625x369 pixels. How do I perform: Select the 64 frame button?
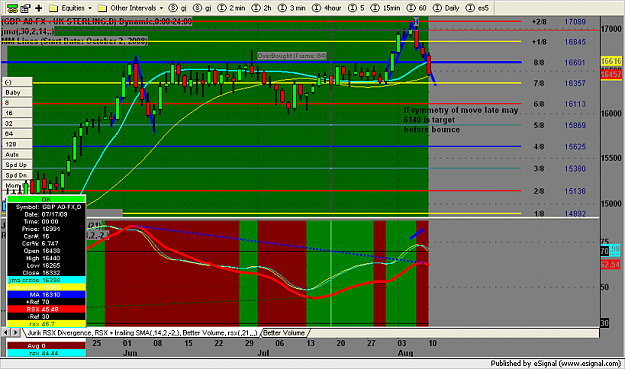tap(17, 134)
